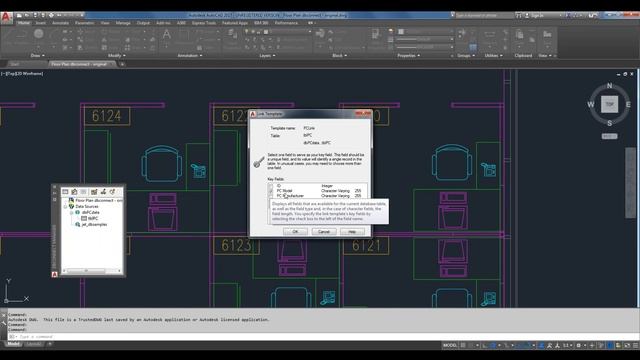Open the Featured Apps ribbon tab
The width and height of the screenshot is (640, 360).
click(x=235, y=23)
